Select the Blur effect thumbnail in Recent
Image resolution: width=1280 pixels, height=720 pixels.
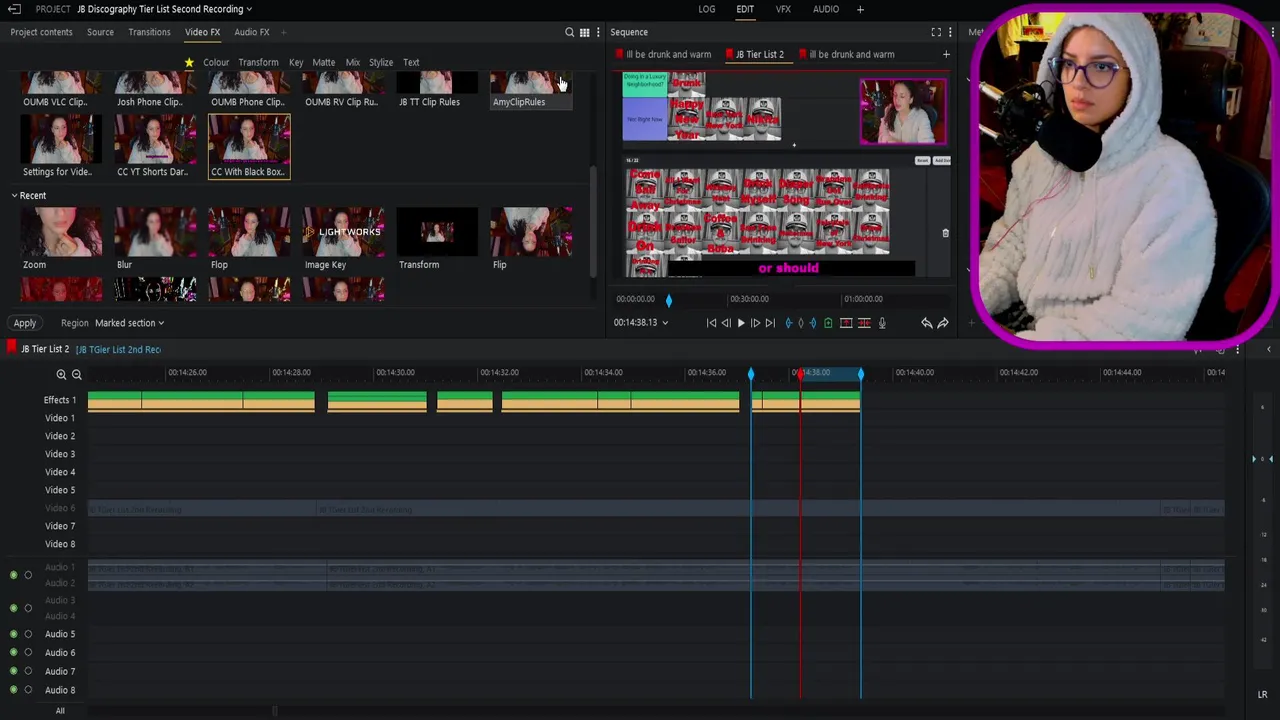(155, 232)
